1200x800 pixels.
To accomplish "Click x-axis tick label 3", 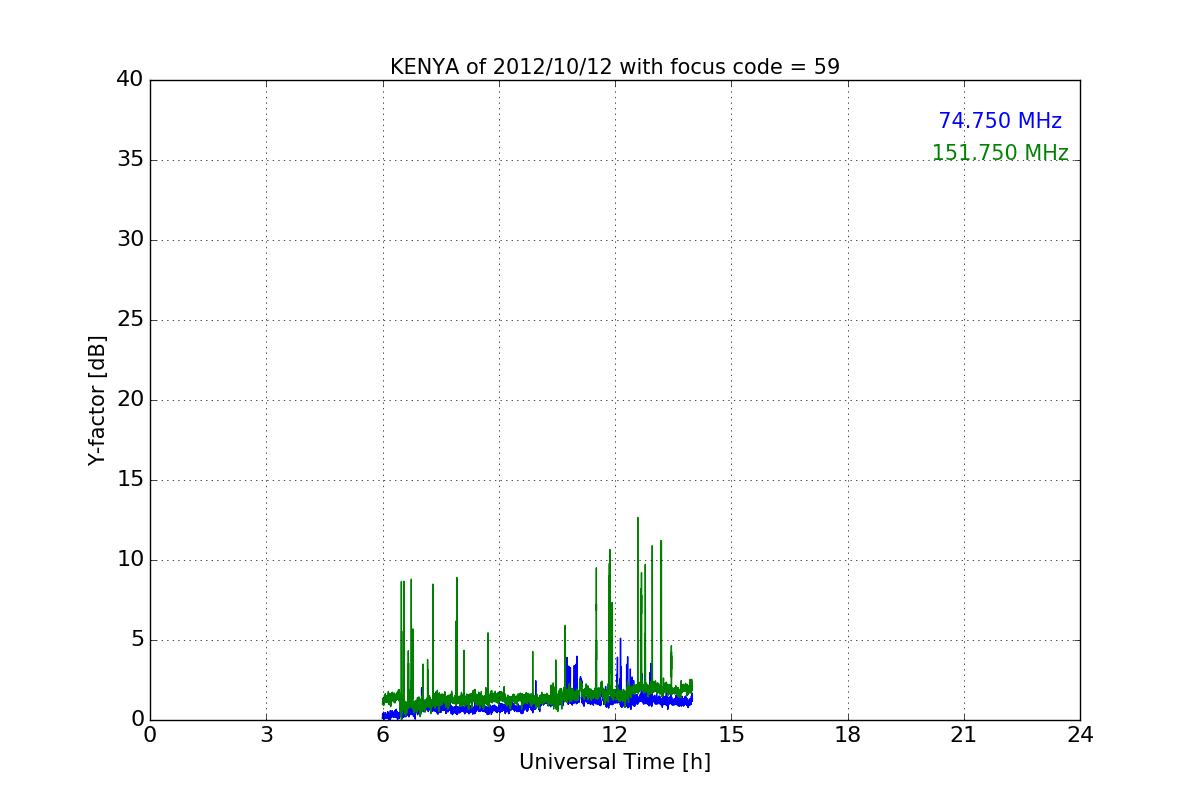I will (x=266, y=735).
